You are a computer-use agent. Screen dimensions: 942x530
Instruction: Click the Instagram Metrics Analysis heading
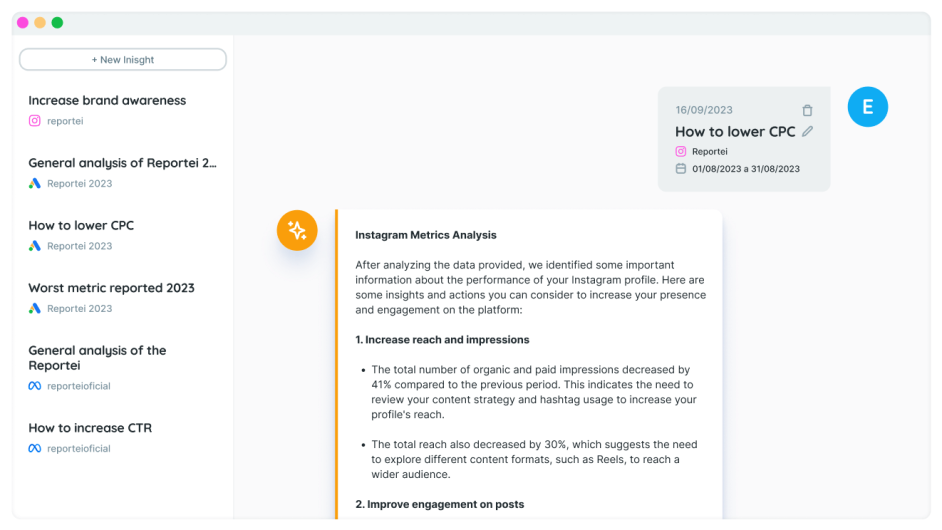pyautogui.click(x=426, y=235)
